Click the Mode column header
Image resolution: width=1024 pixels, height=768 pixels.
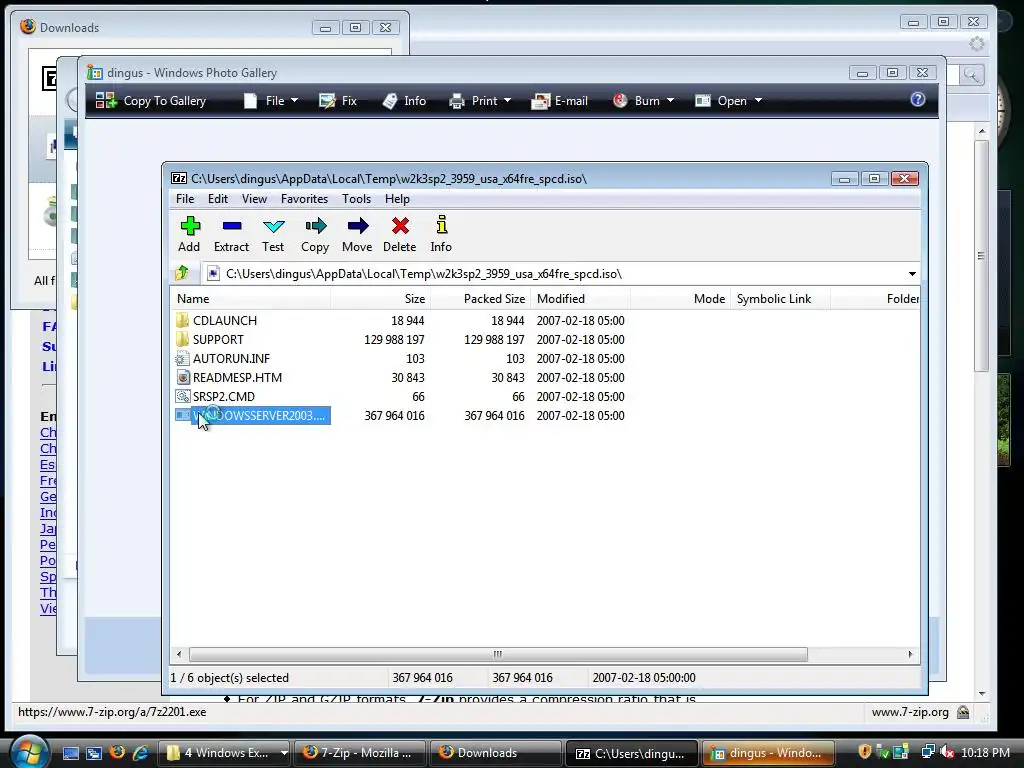[680, 298]
